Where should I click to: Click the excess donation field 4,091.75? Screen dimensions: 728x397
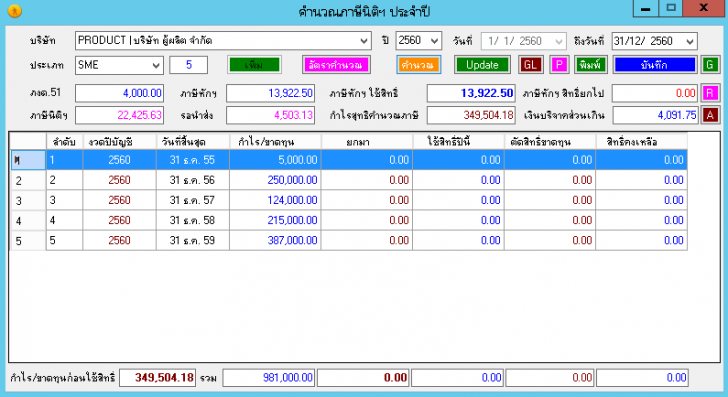click(x=655, y=115)
